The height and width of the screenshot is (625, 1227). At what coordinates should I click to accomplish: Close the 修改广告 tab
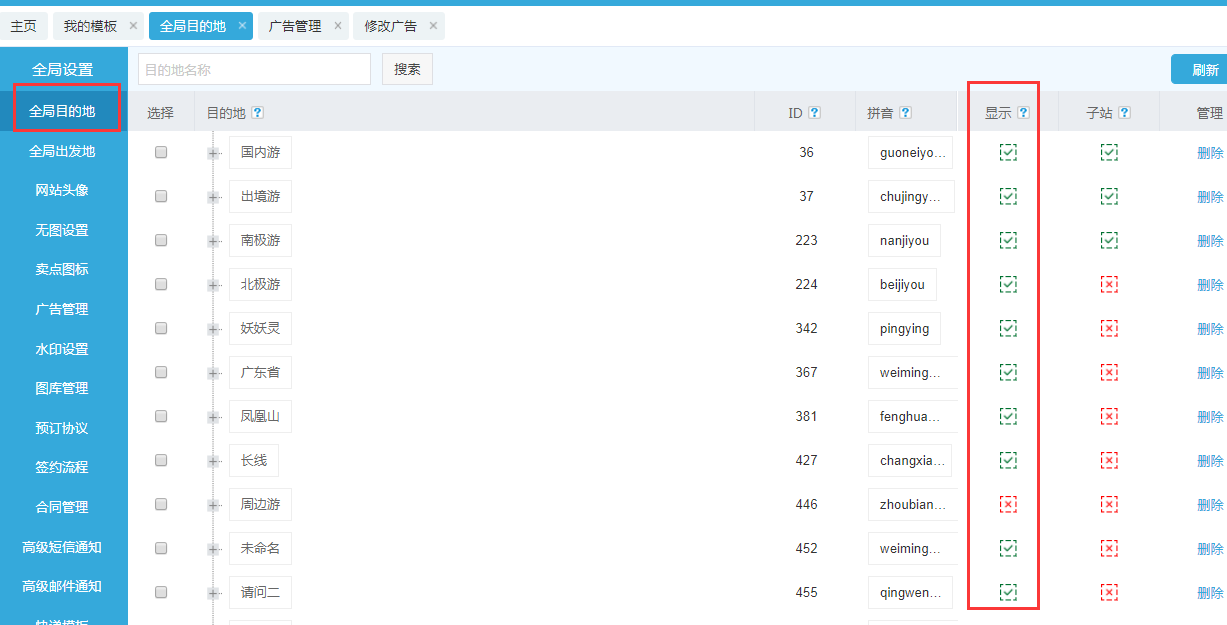[x=433, y=26]
